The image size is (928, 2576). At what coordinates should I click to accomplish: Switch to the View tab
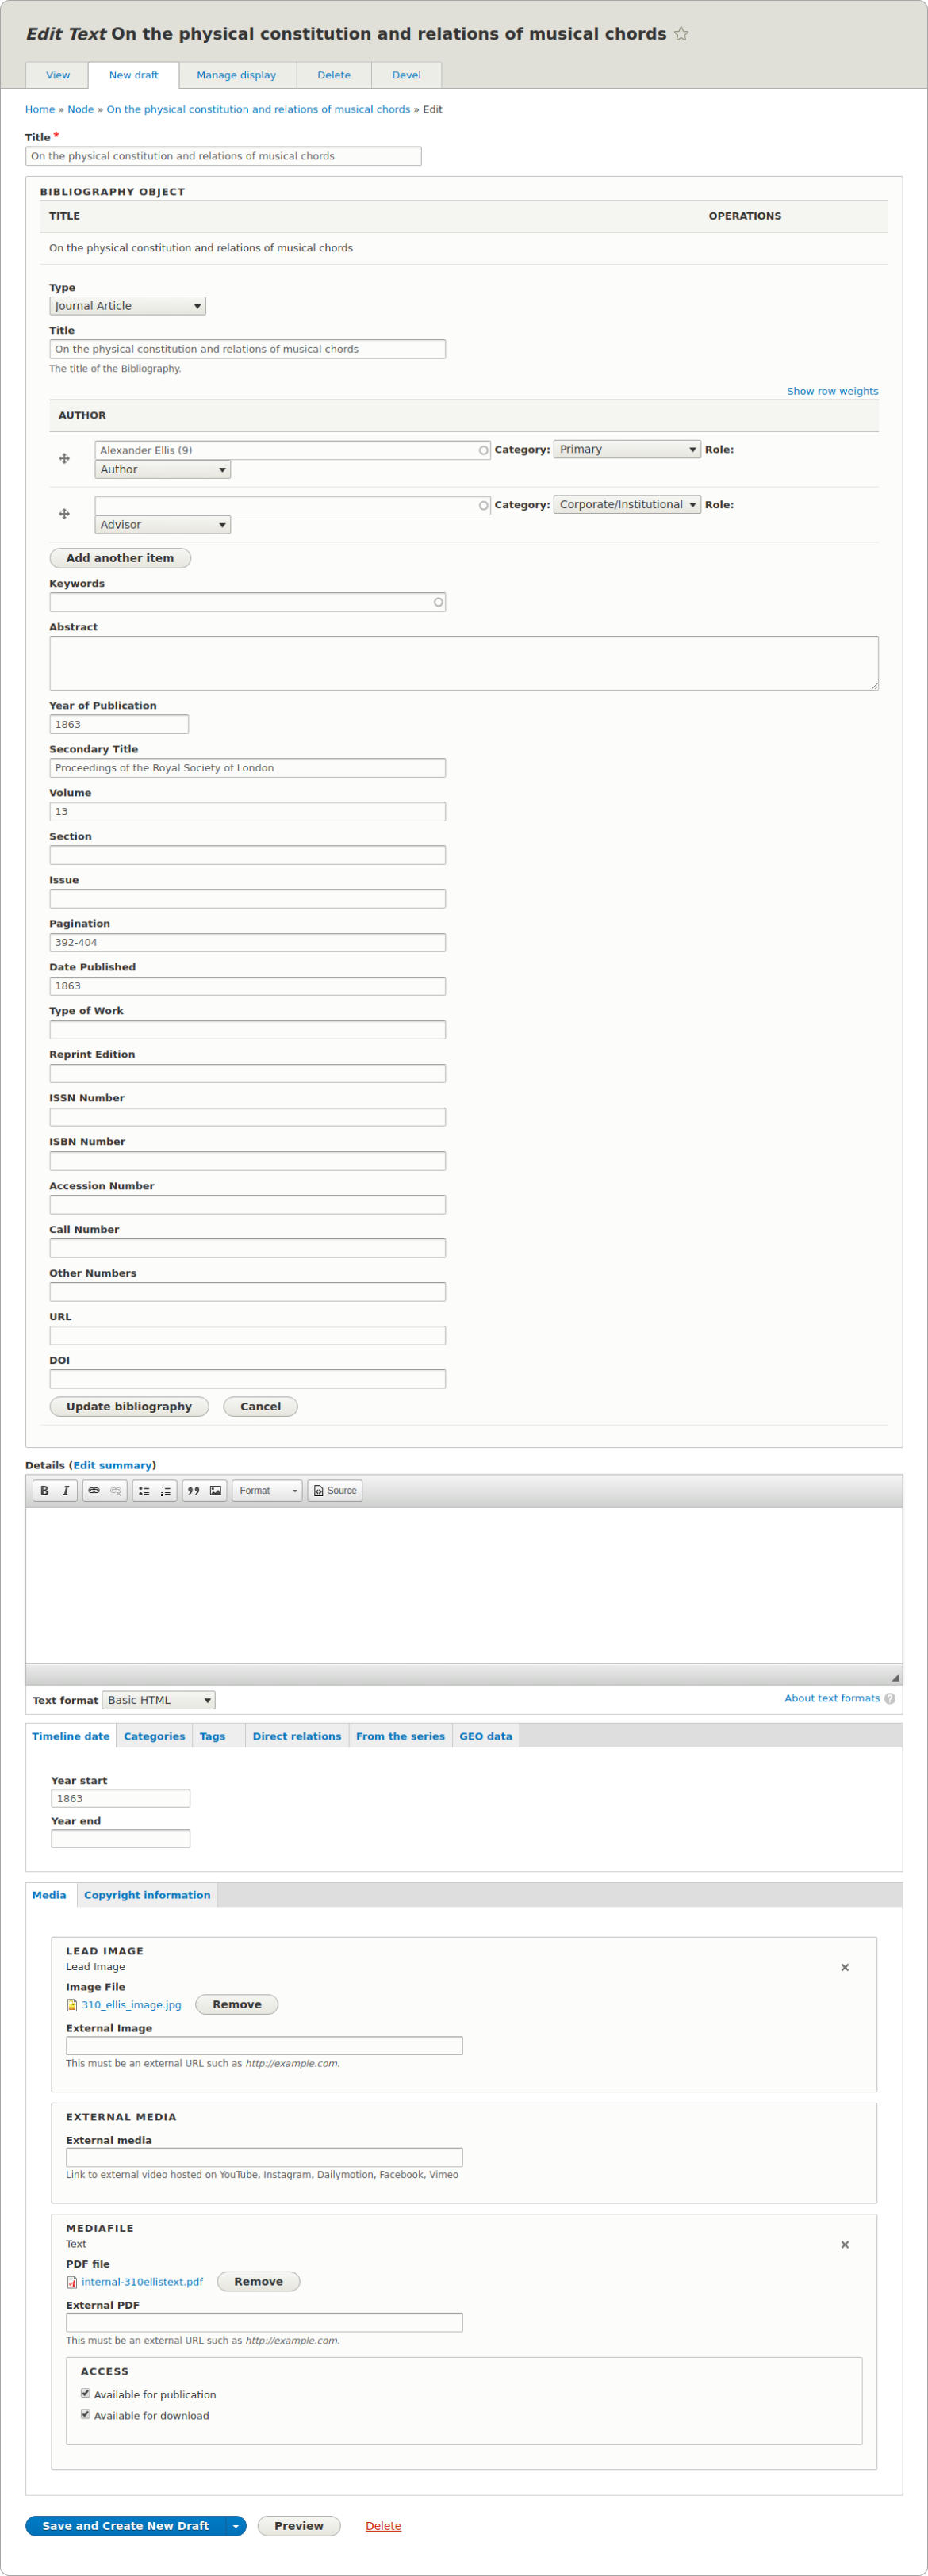(58, 75)
